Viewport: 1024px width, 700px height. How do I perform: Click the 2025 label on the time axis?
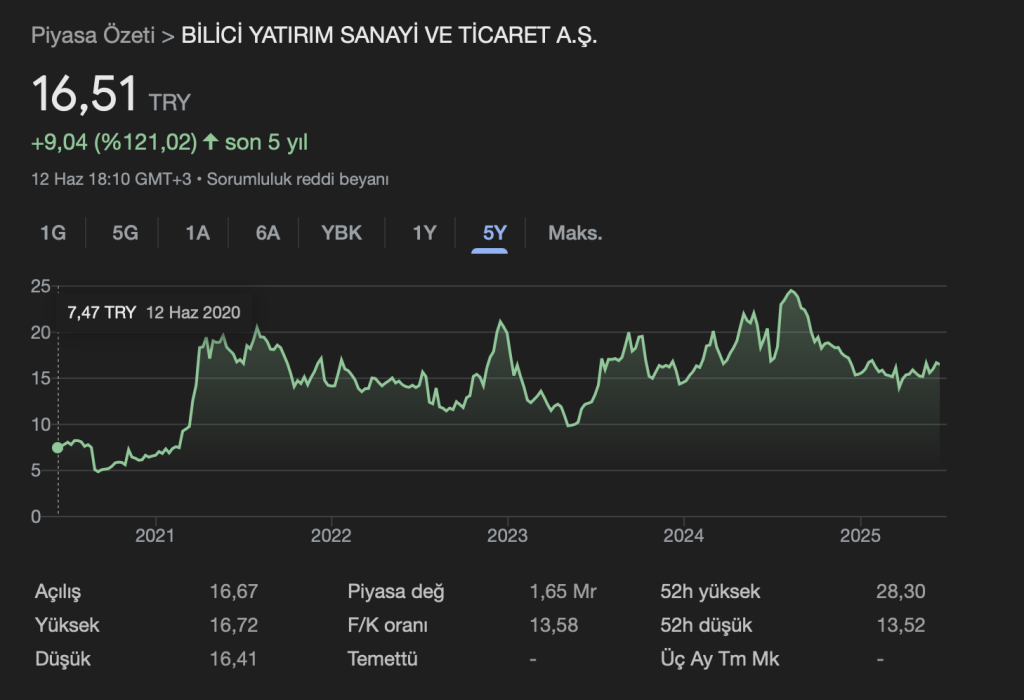[x=859, y=536]
